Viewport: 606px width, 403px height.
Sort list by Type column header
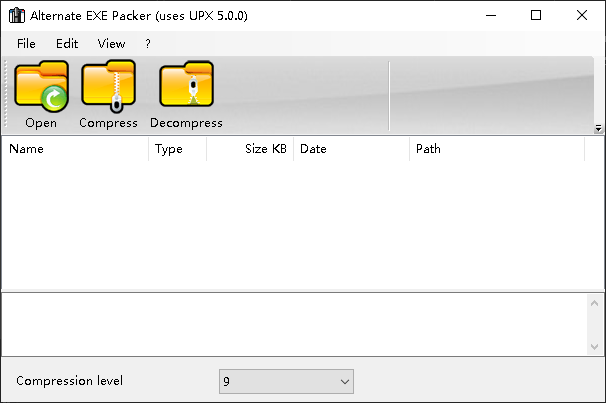[177, 149]
